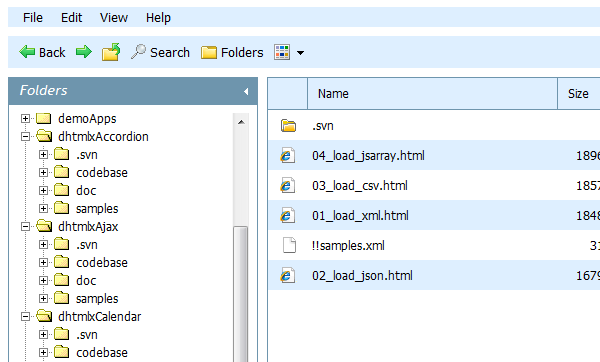
Task: Click the green Back arrow icon
Action: [27, 52]
